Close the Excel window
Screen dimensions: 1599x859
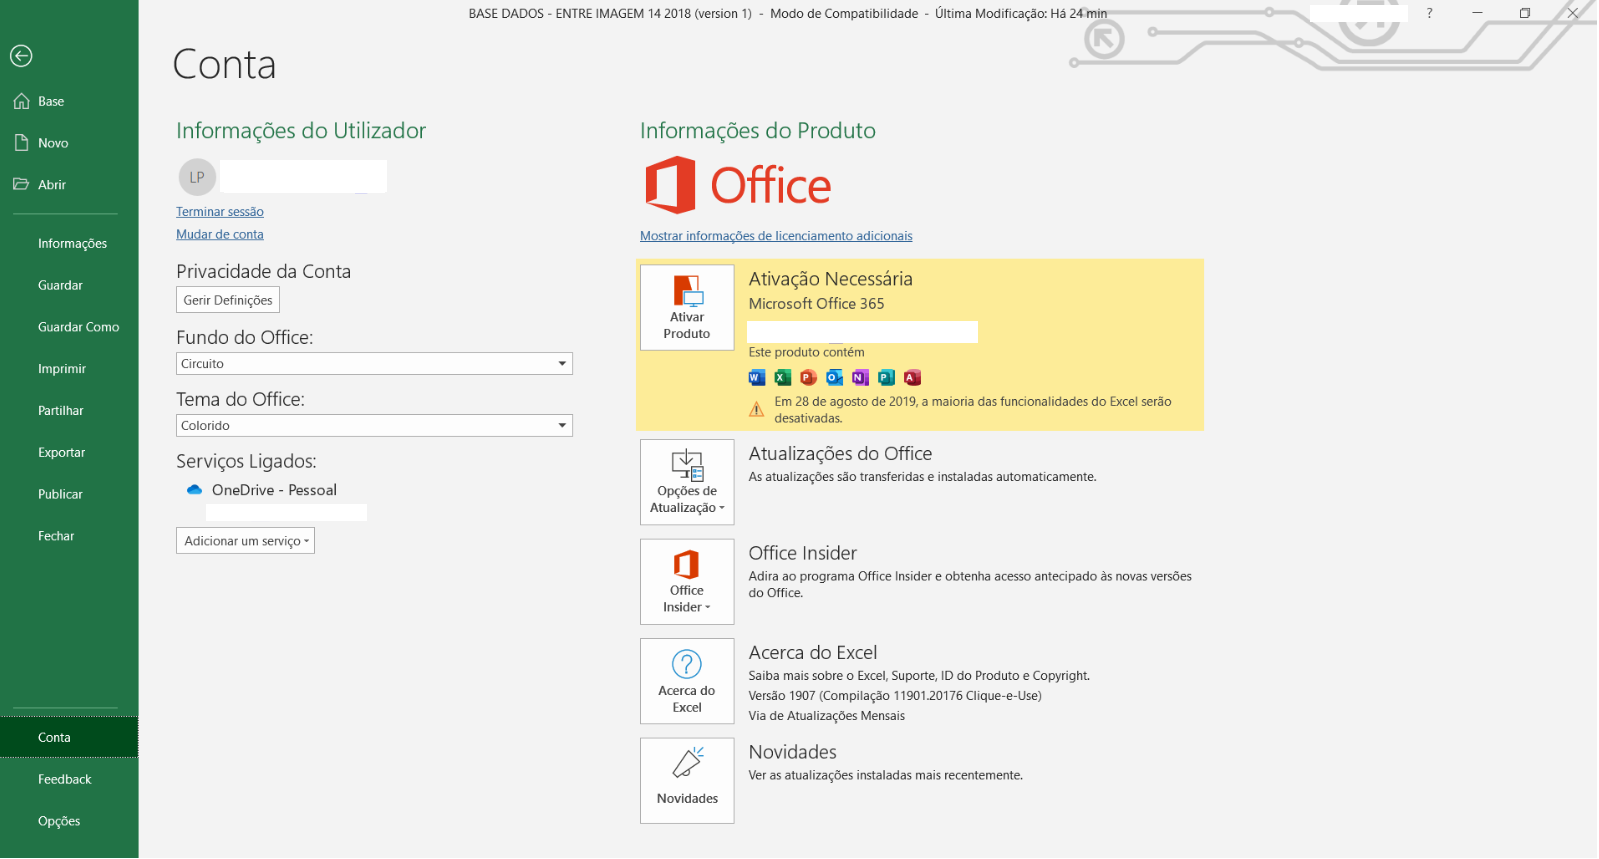pyautogui.click(x=1573, y=14)
